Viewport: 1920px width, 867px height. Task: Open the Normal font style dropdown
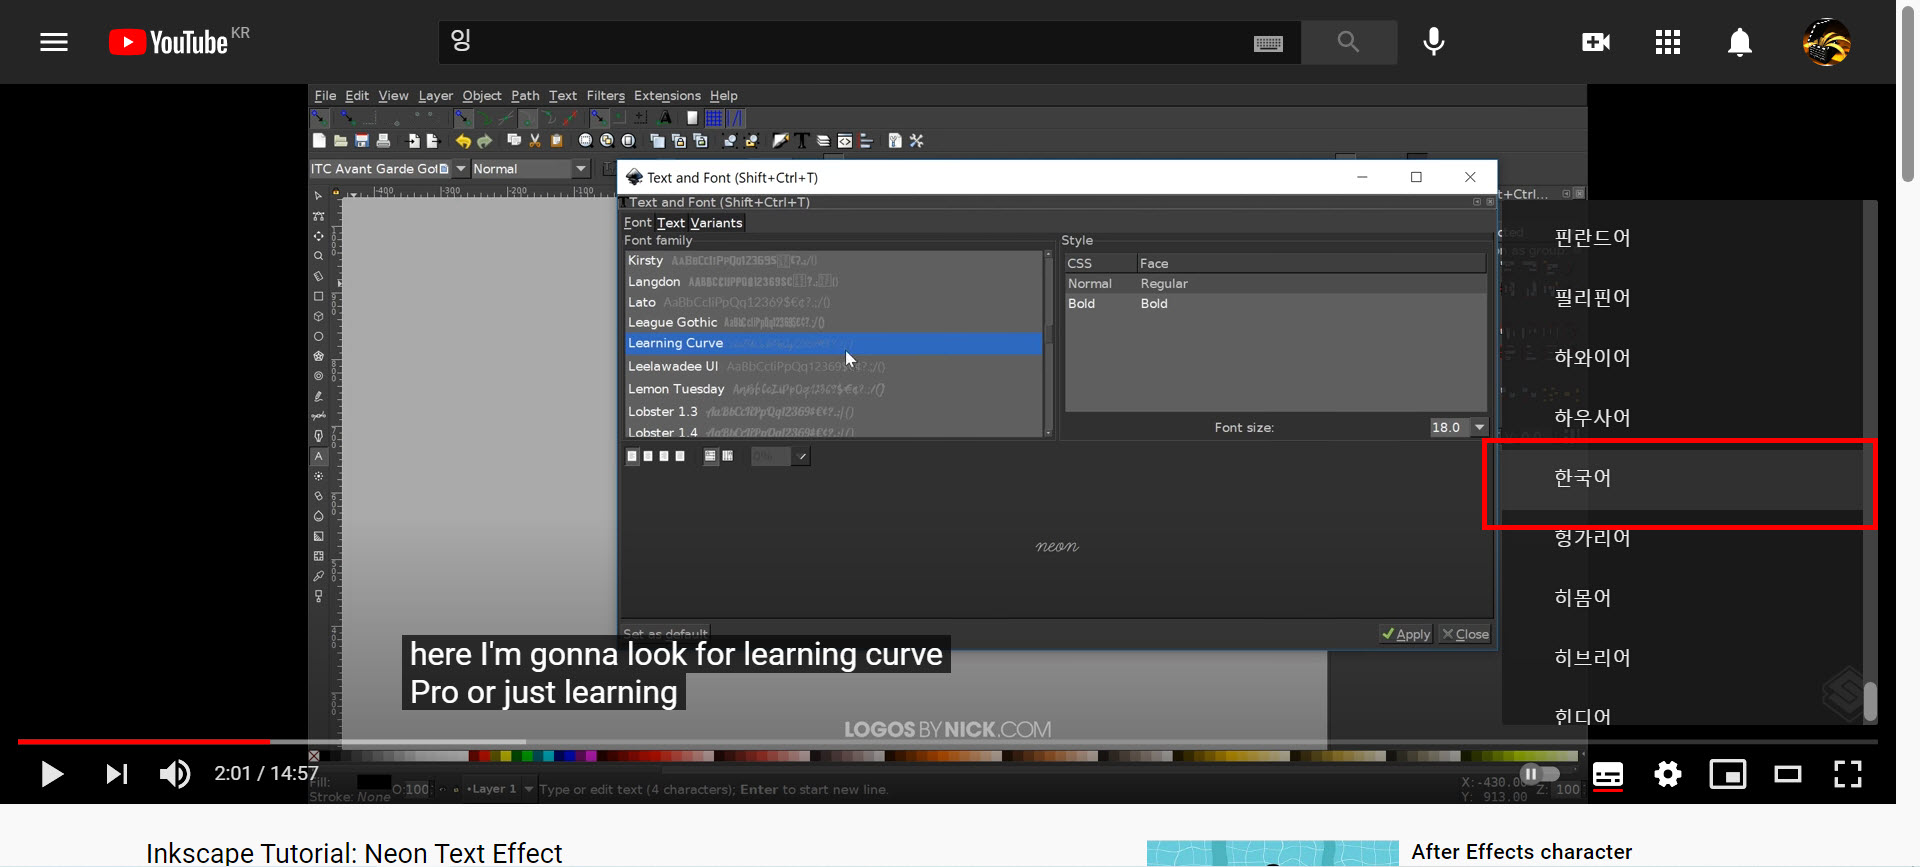point(581,169)
